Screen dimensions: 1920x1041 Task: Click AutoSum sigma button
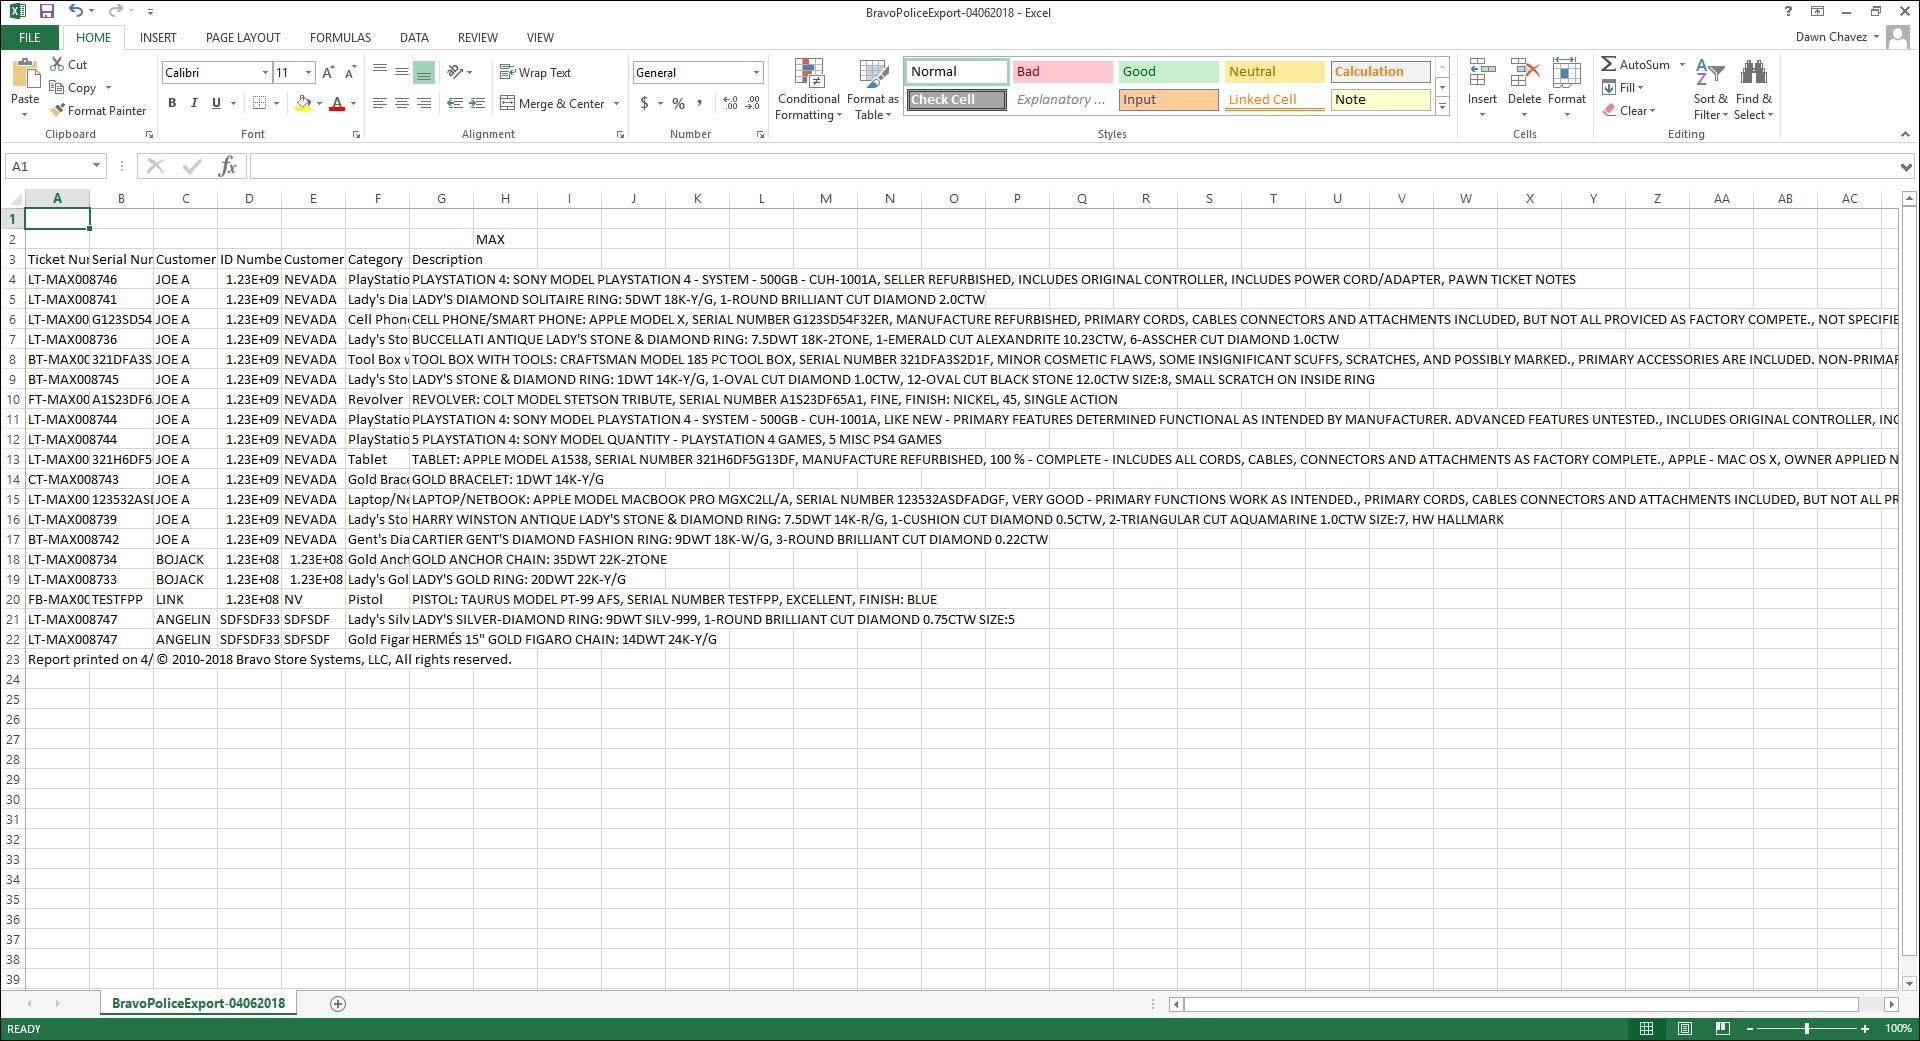click(x=1635, y=64)
